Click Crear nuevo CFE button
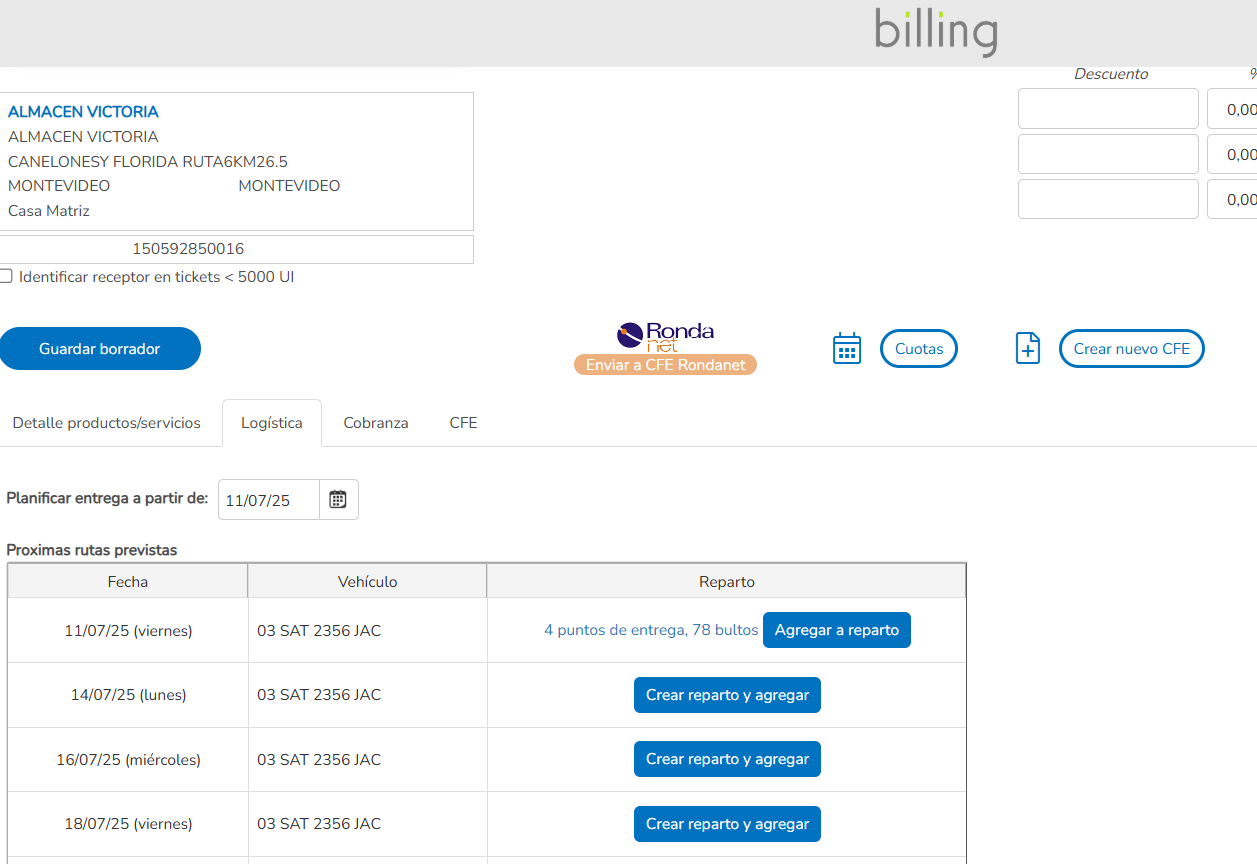This screenshot has width=1257, height=864. [1131, 349]
